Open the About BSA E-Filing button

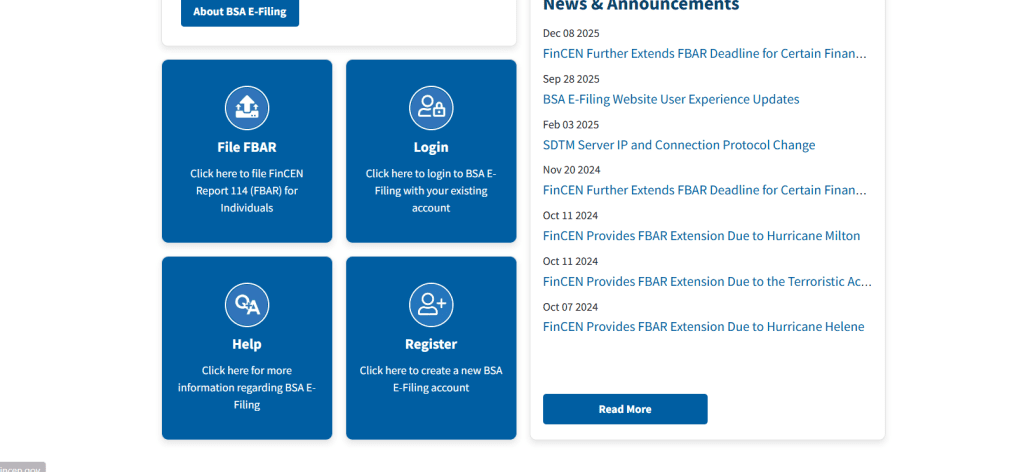coord(240,12)
